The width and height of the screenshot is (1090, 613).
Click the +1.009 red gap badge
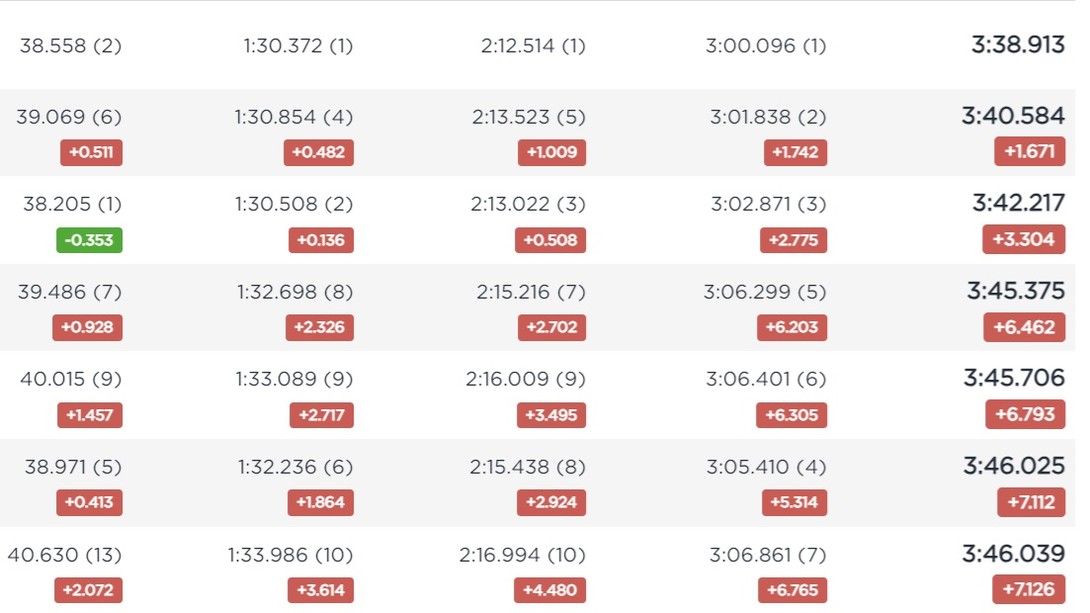552,152
